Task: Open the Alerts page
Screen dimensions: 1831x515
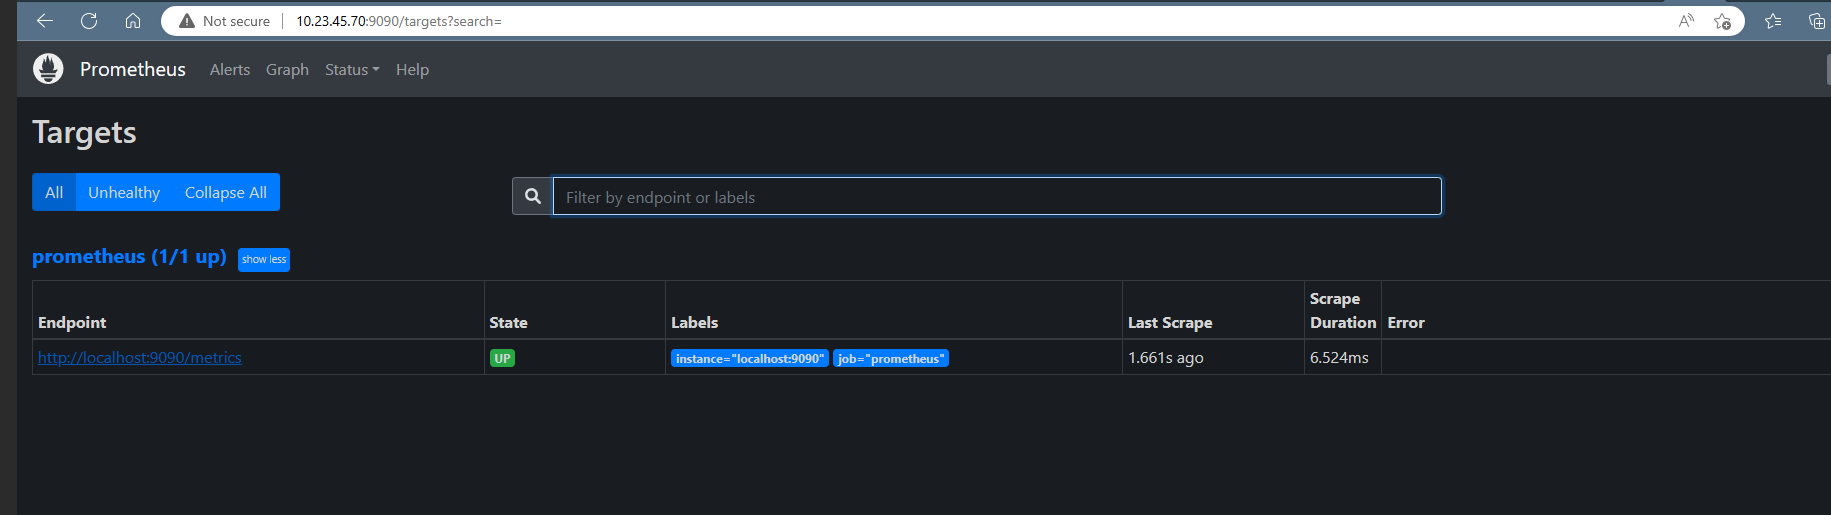Action: (x=230, y=70)
